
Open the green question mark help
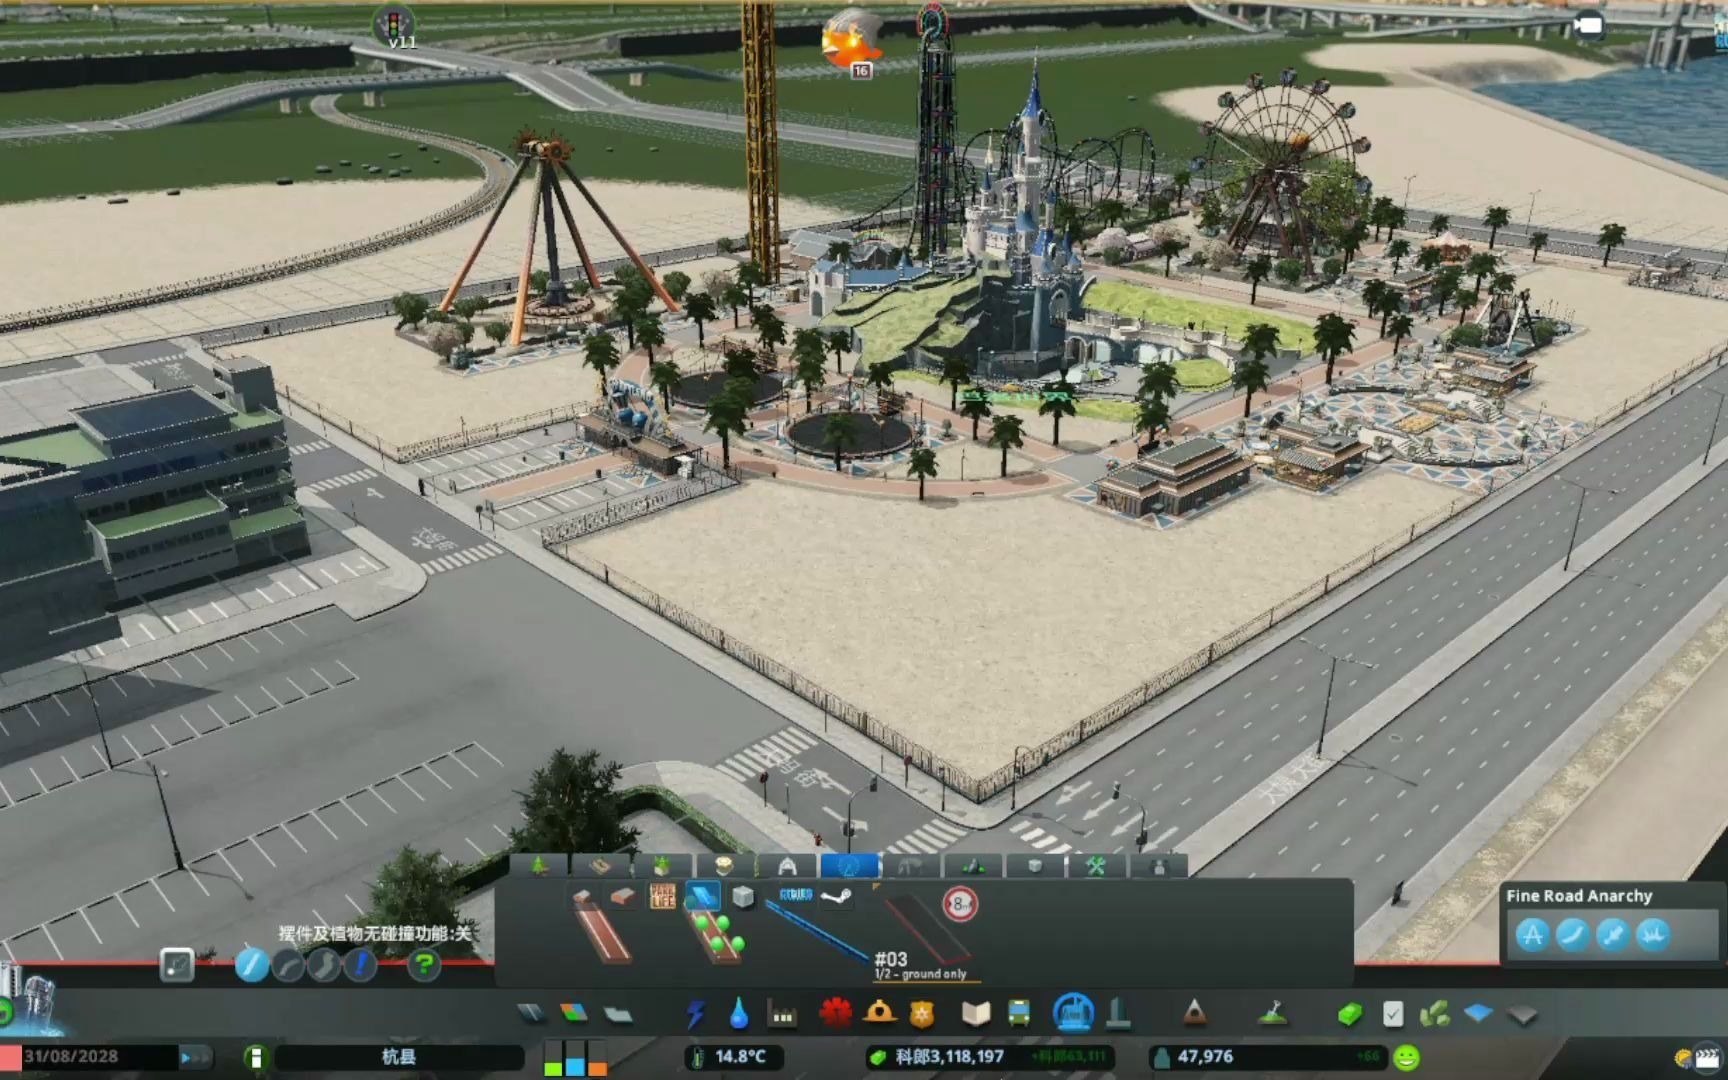424,965
